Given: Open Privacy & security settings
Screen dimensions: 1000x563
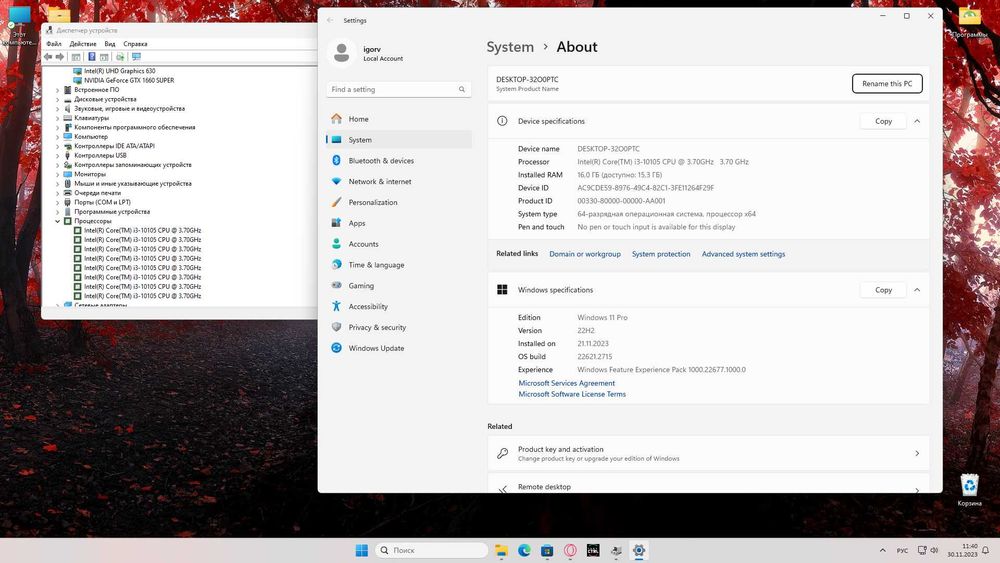Looking at the screenshot, I should (x=399, y=327).
